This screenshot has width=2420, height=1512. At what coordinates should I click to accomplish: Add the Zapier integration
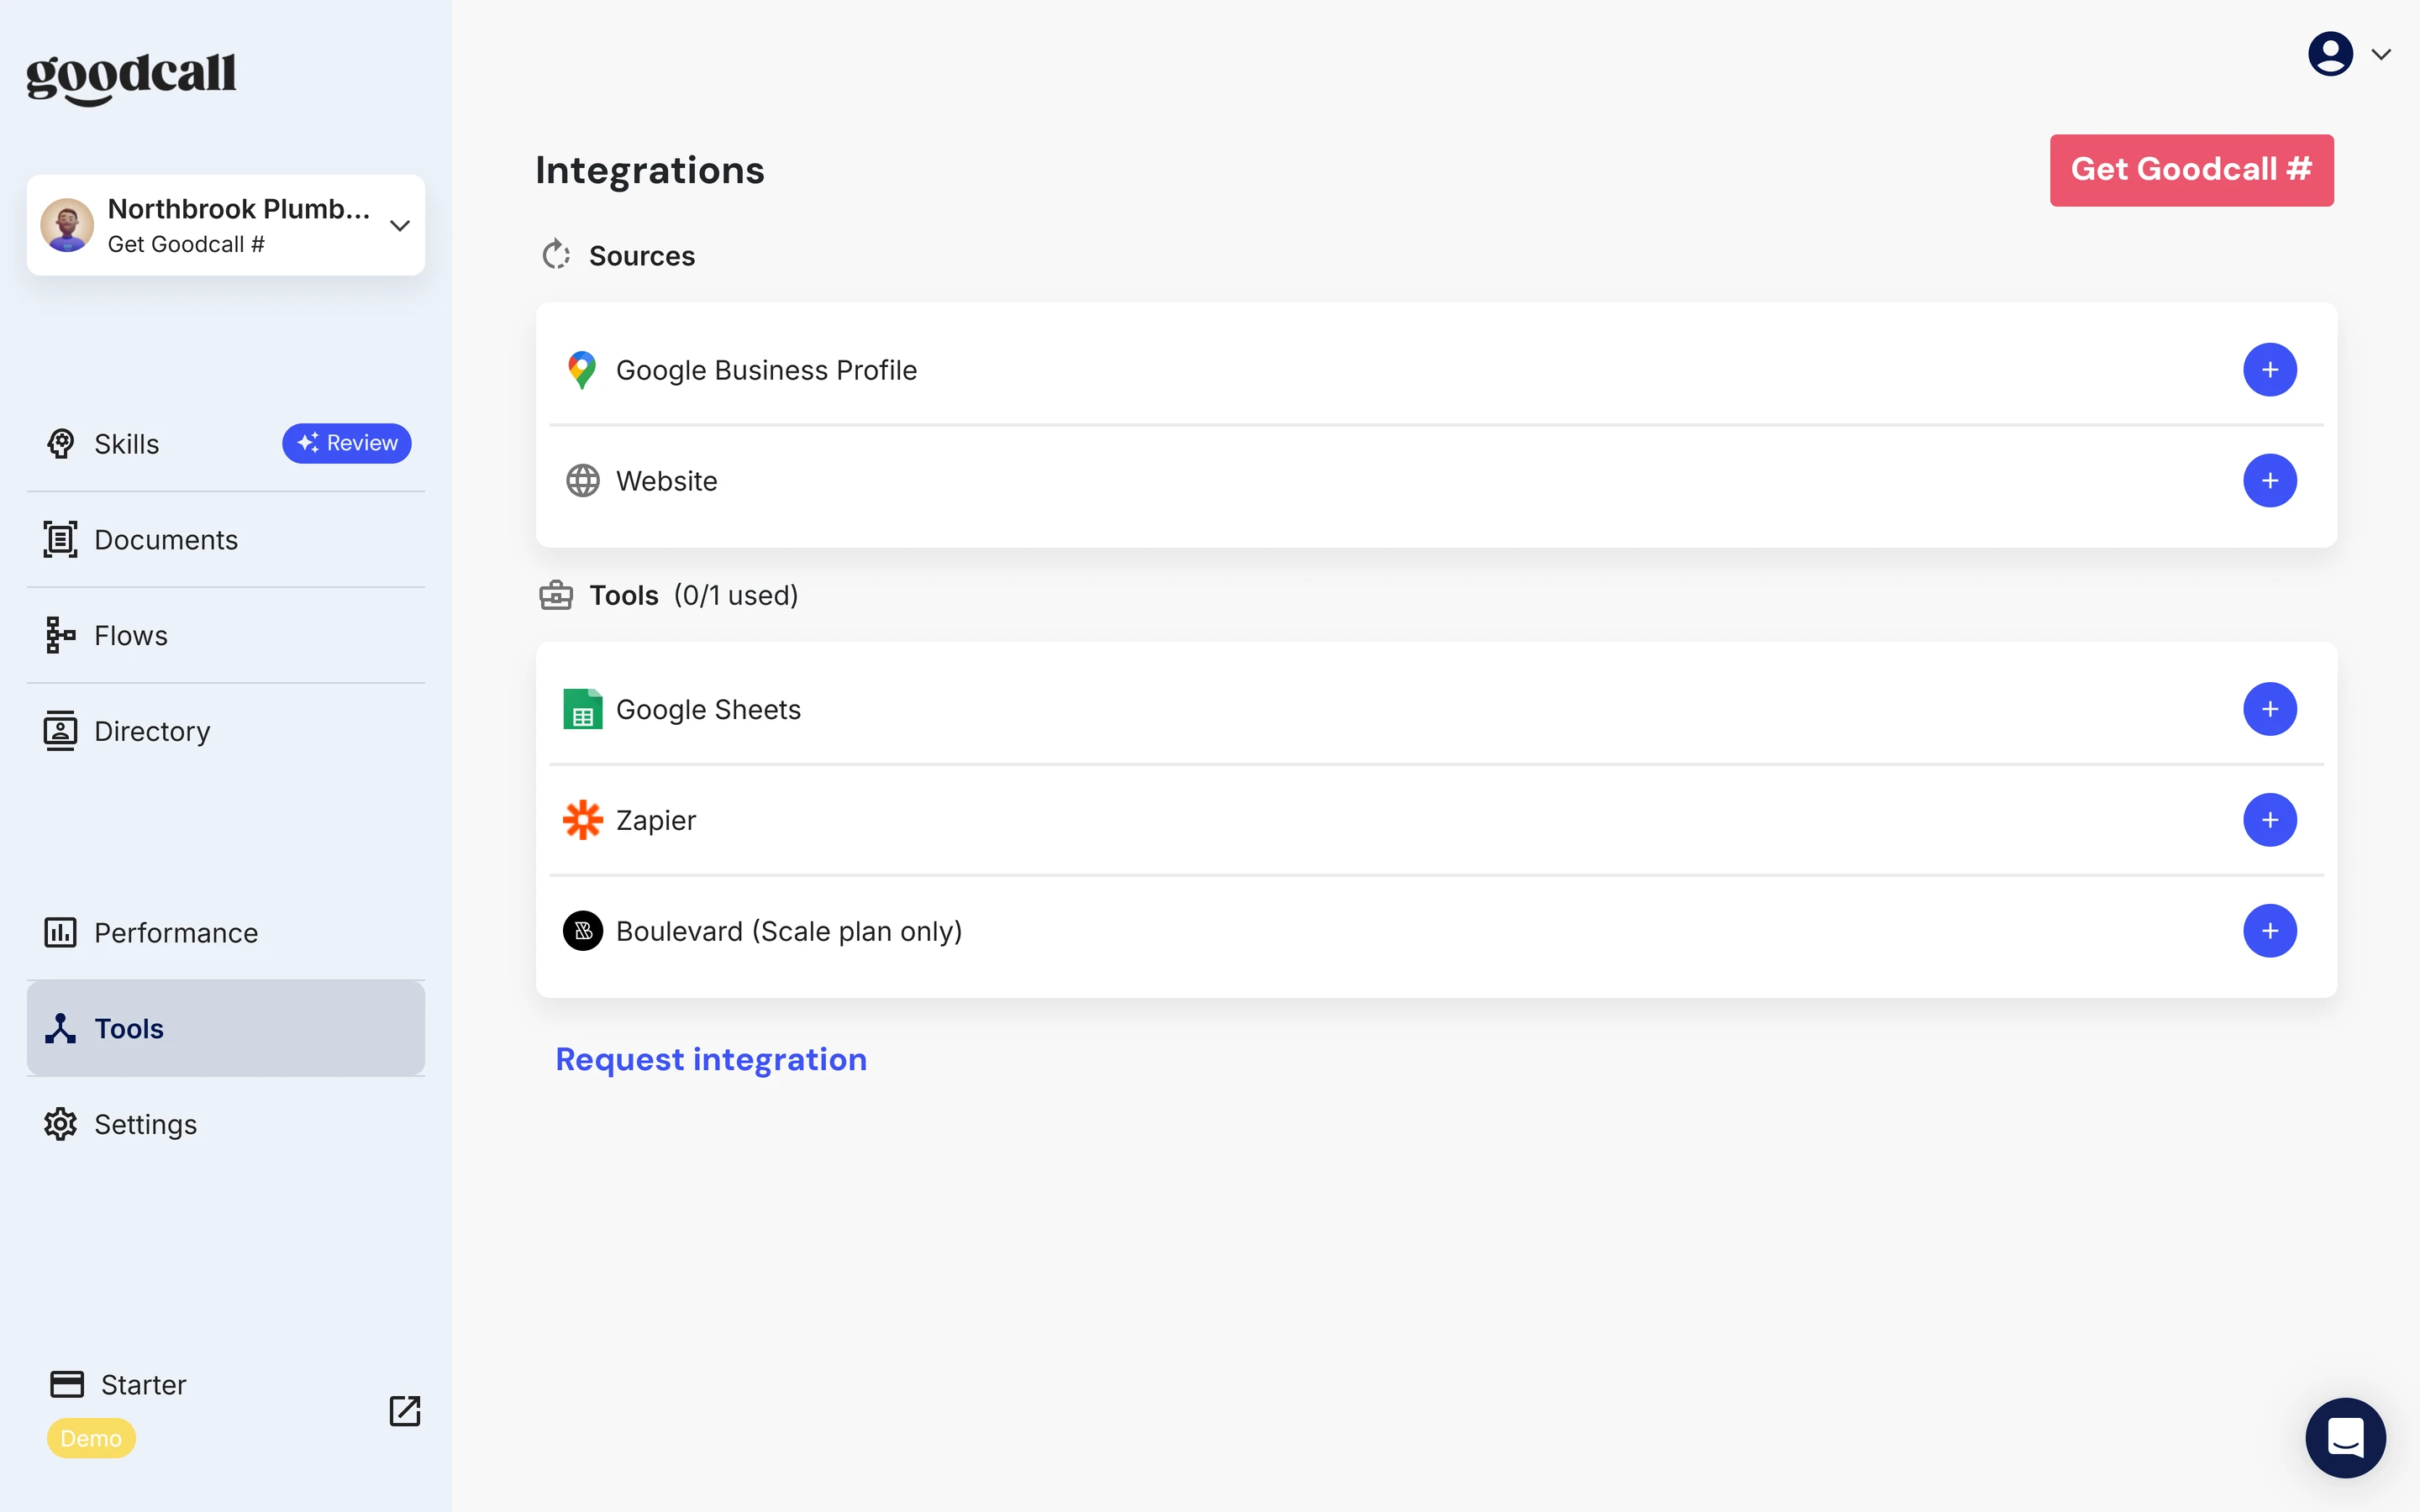pyautogui.click(x=2269, y=820)
